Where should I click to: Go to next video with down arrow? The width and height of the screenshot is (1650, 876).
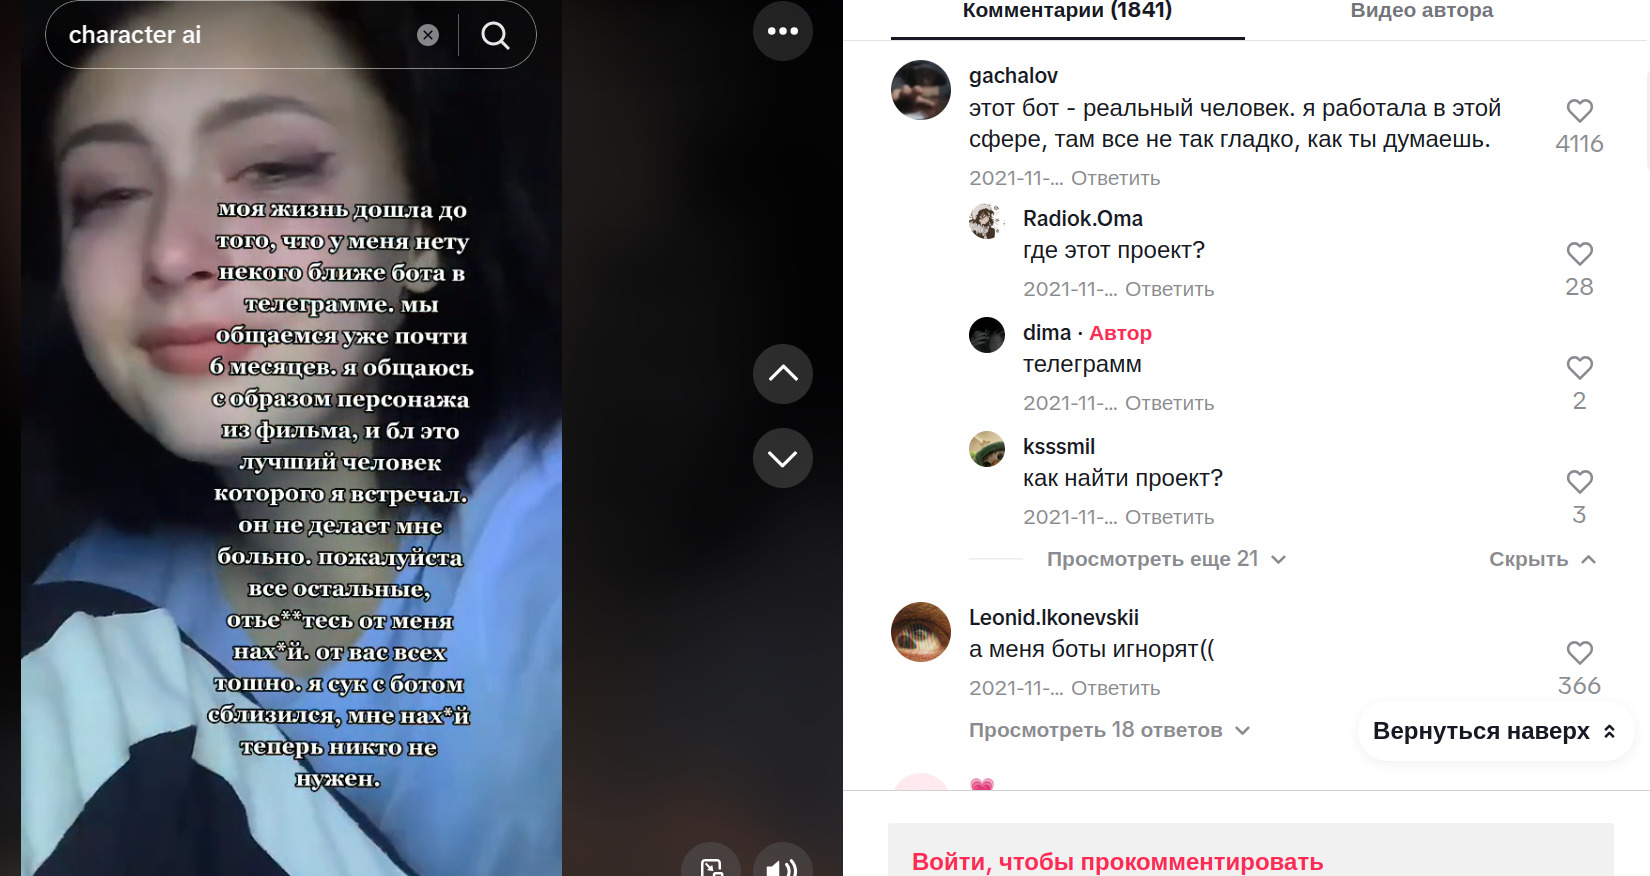pos(783,458)
